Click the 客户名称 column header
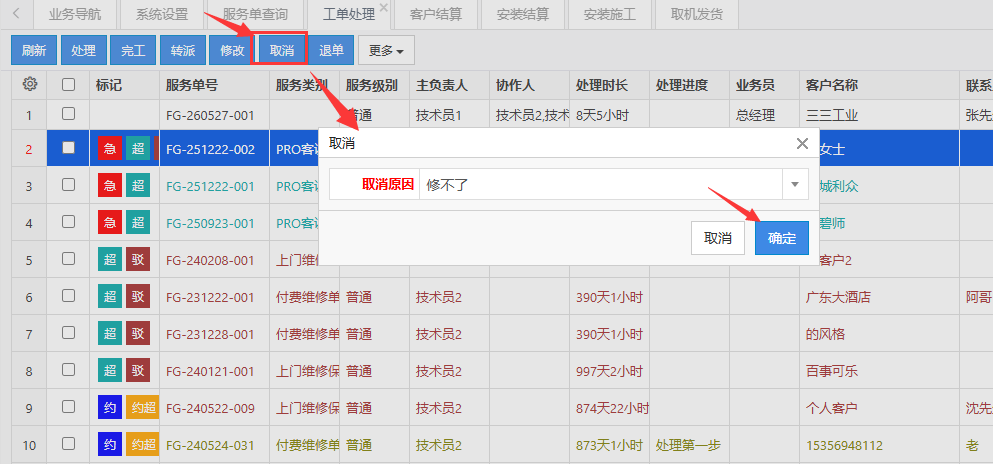Image resolution: width=993 pixels, height=464 pixels. point(879,85)
